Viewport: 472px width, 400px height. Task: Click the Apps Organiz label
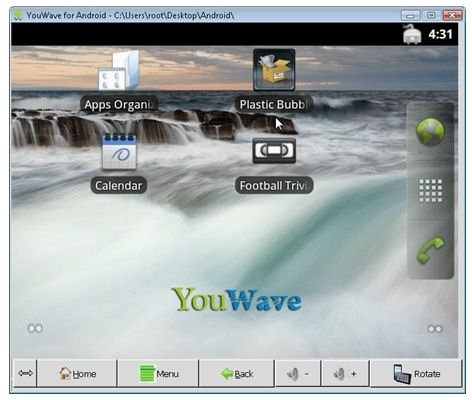pos(119,104)
